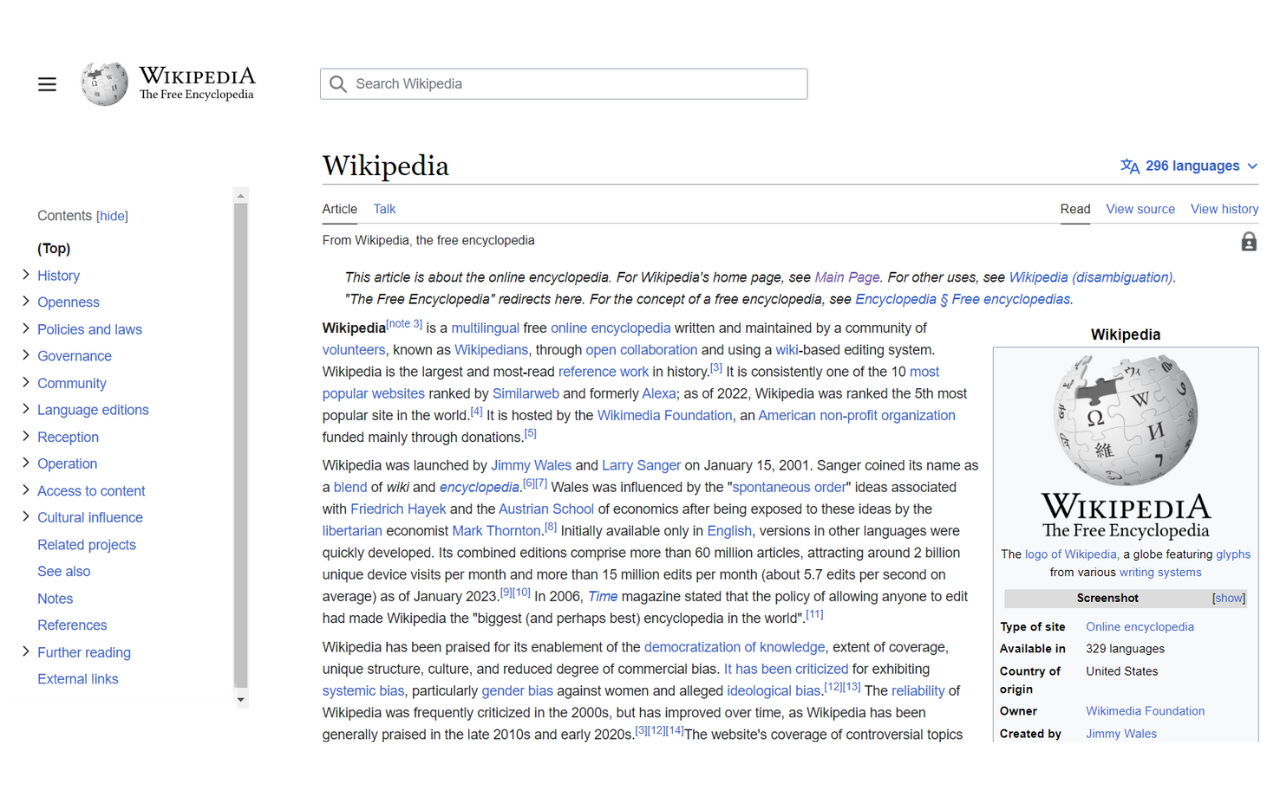Open the gender bias link
Viewport: 1280px width, 800px height.
(x=517, y=691)
